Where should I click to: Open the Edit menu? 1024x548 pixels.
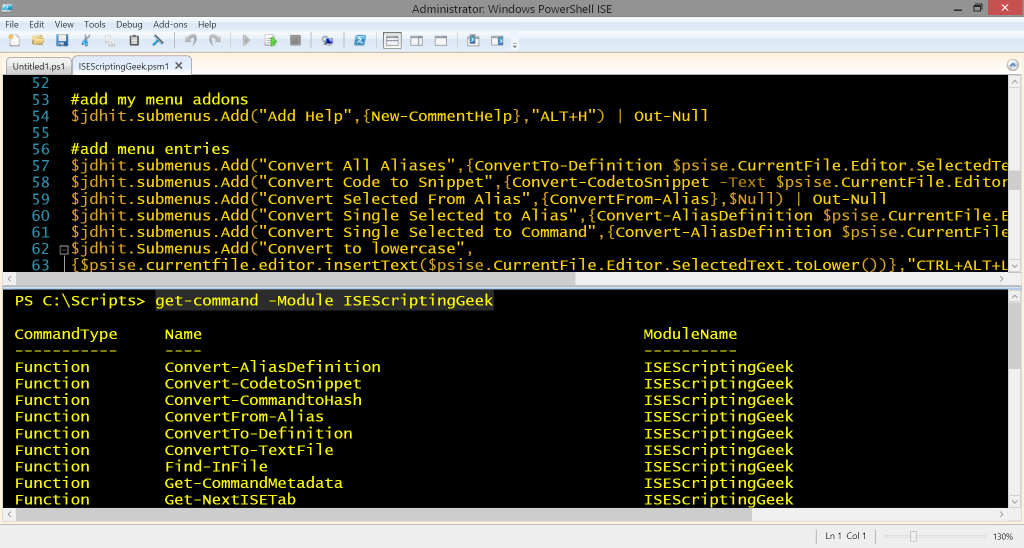(37, 24)
